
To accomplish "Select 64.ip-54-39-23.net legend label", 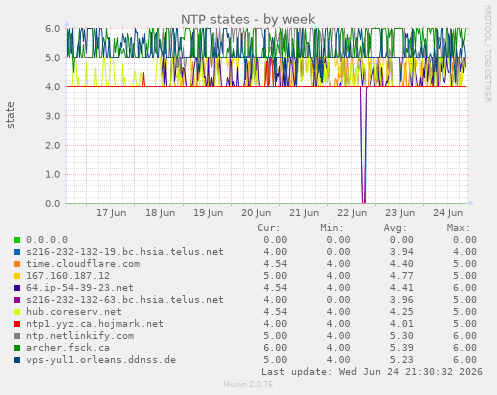I will 80,288.
